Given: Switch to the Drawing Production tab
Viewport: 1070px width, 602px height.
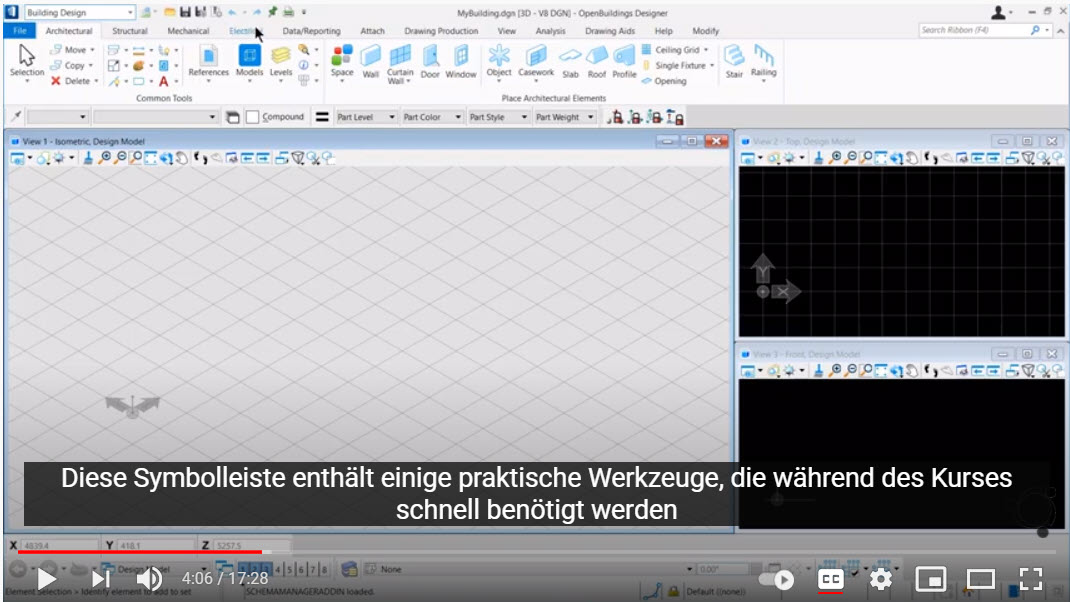Looking at the screenshot, I should 441,31.
